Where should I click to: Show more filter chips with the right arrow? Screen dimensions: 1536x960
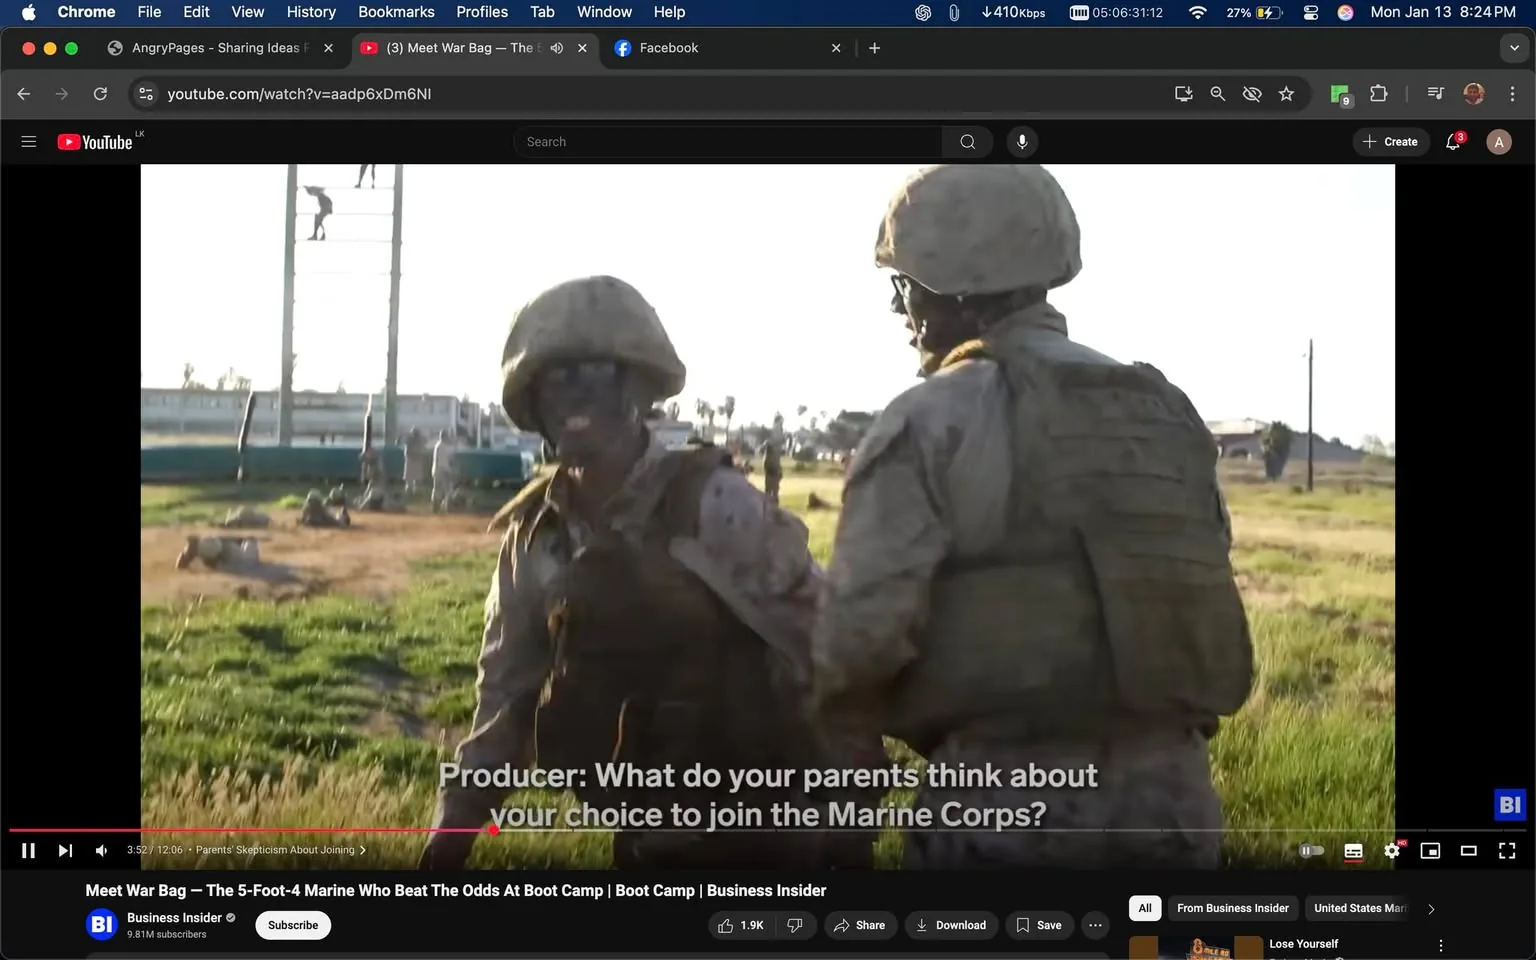(1430, 908)
